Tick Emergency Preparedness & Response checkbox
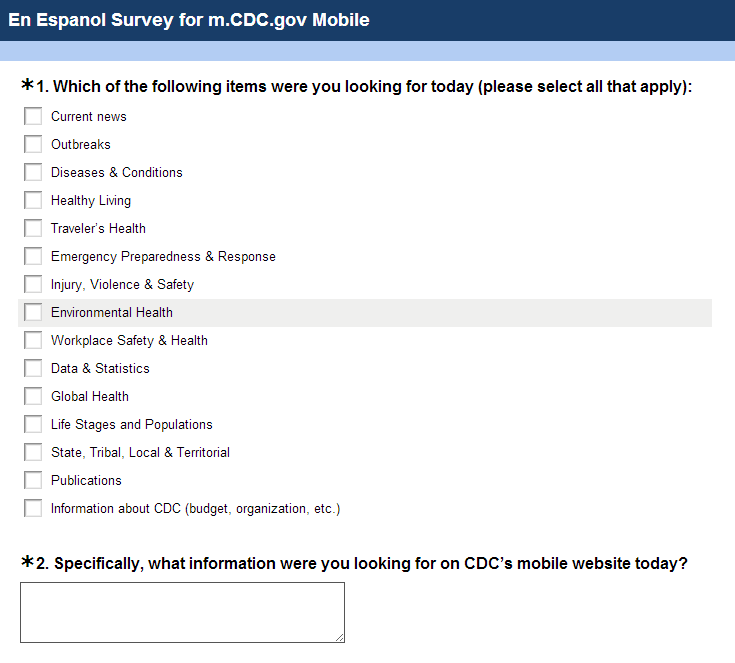This screenshot has width=735, height=663. (33, 256)
